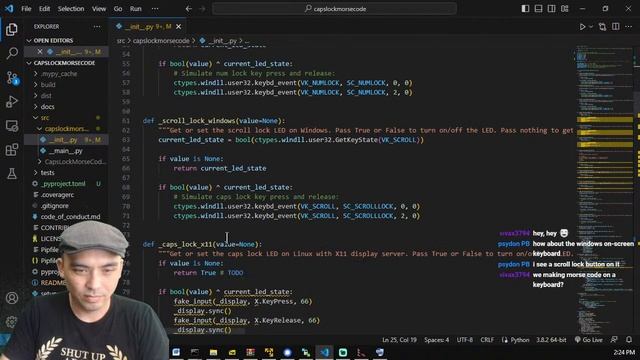Open the Accounts menu icon
This screenshot has width=640, height=360.
point(12,298)
